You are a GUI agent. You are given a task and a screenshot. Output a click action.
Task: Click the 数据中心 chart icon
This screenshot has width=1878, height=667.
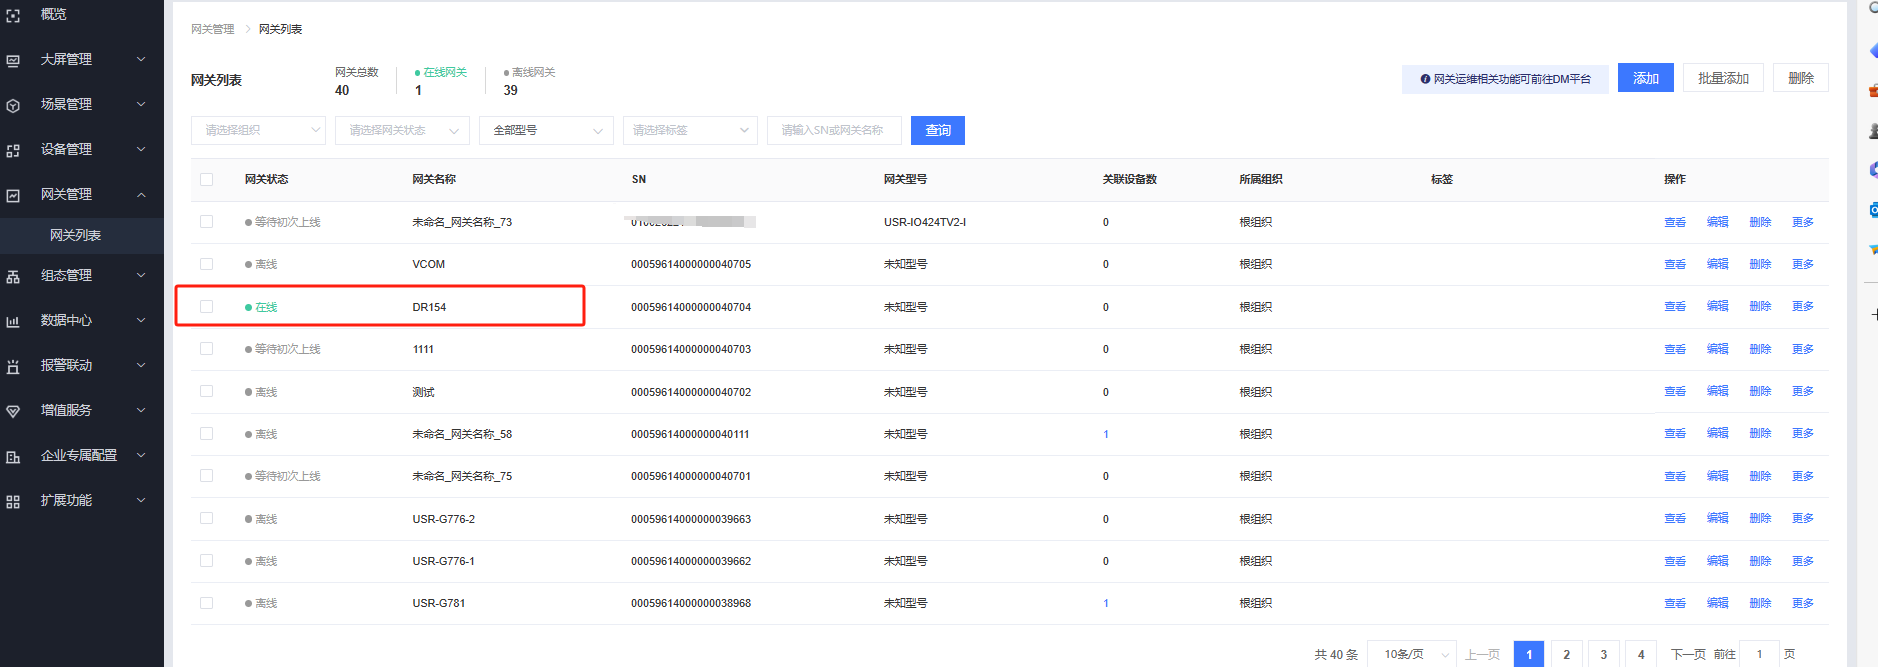coord(13,321)
